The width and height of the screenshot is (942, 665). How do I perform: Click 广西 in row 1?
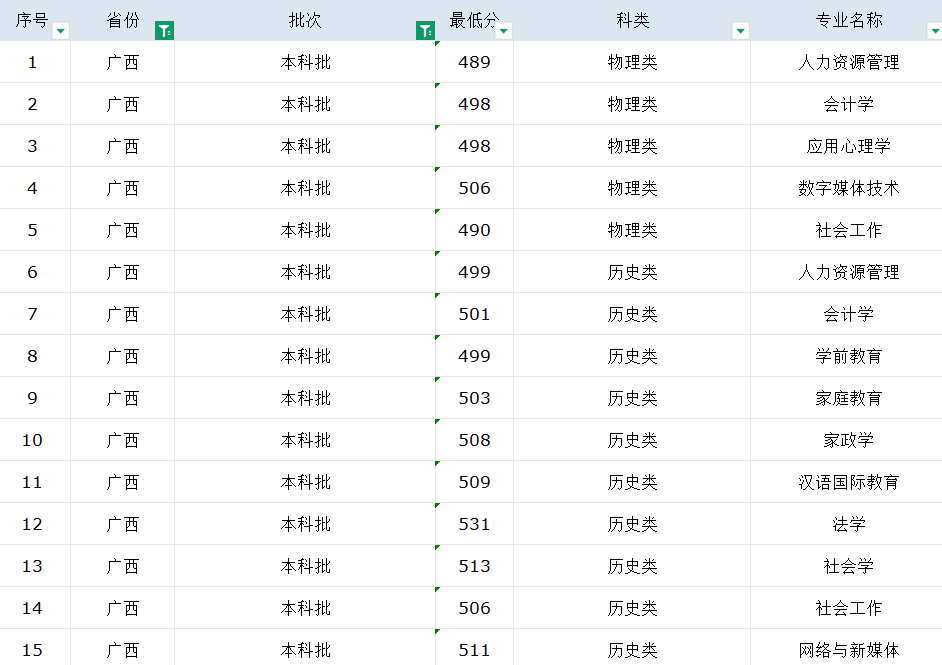[123, 62]
